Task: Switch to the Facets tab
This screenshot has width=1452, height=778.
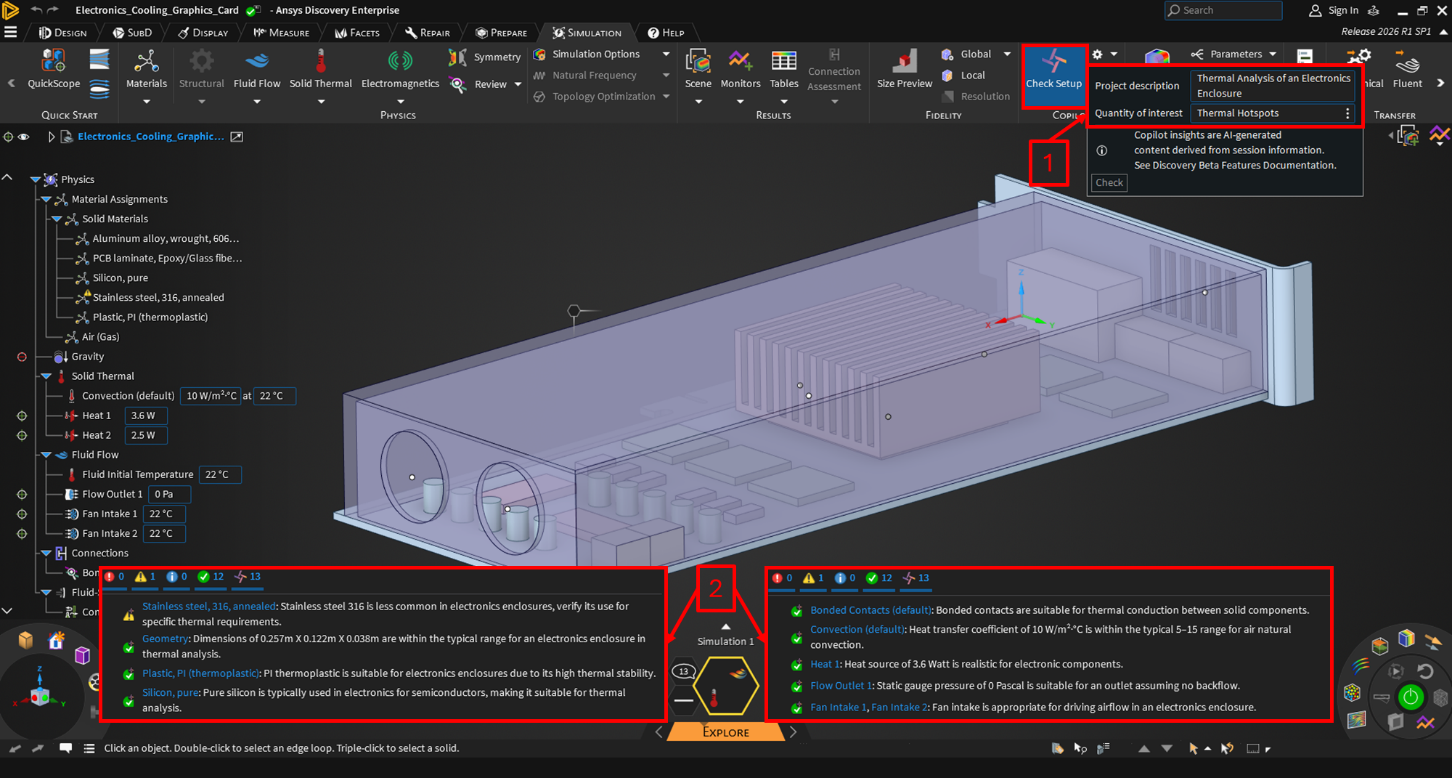Action: 357,32
